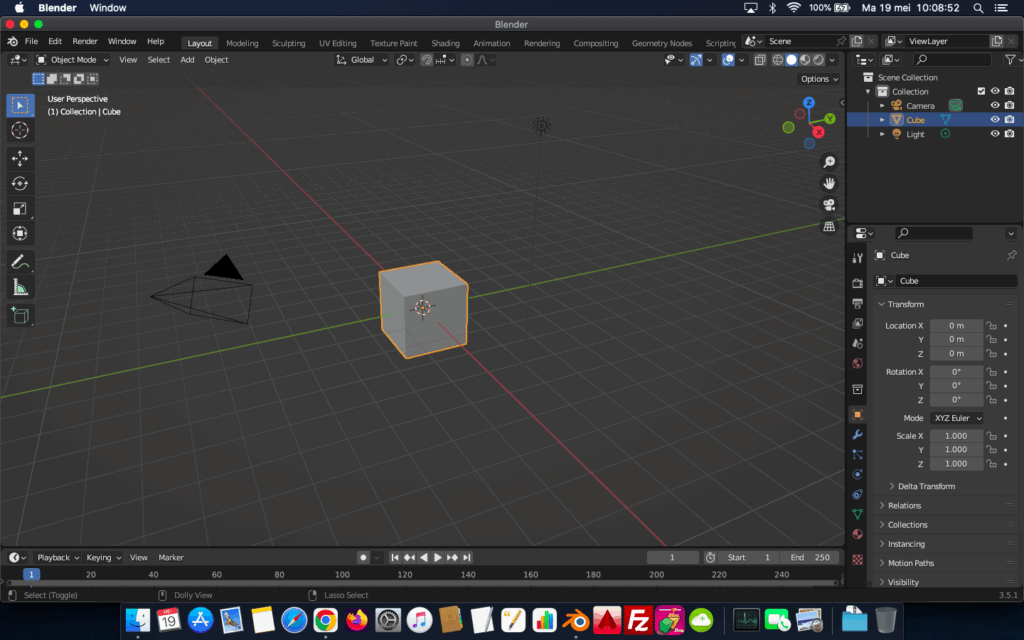
Task: Open the Global transform orientation dropdown
Action: coord(360,59)
